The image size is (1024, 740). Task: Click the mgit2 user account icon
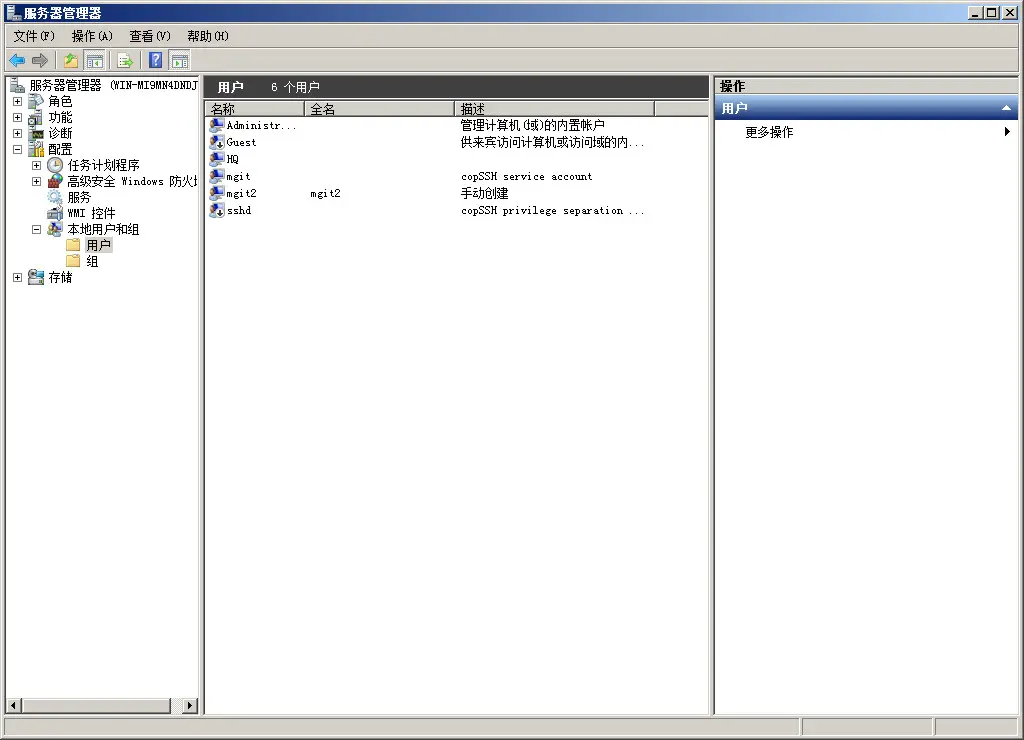[217, 193]
